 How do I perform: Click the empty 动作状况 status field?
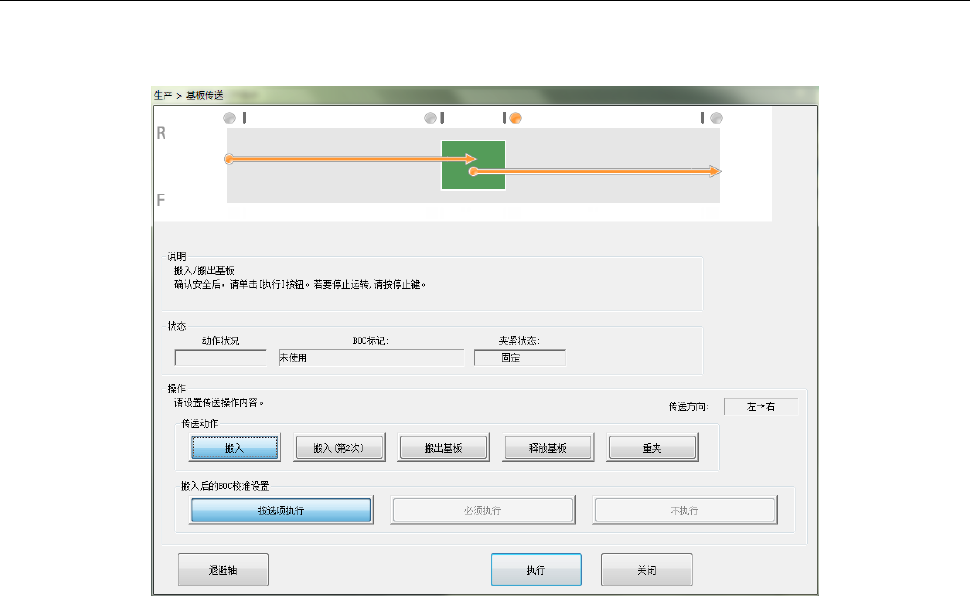220,358
